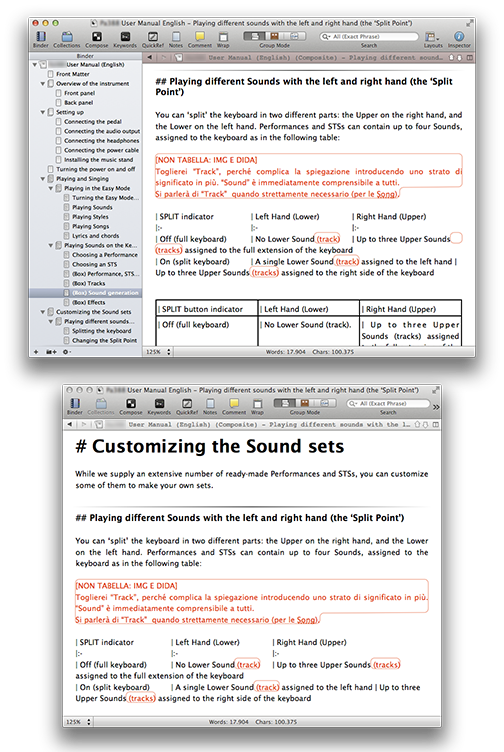Select Installing the music stand document
This screenshot has width=504, height=752.
(x=98, y=160)
